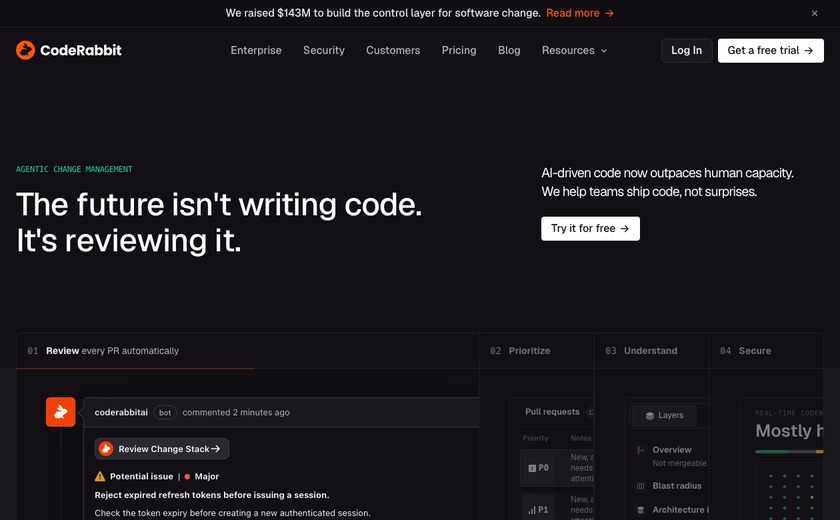Click the Potential issue warning icon
The height and width of the screenshot is (520, 840).
tap(100, 476)
